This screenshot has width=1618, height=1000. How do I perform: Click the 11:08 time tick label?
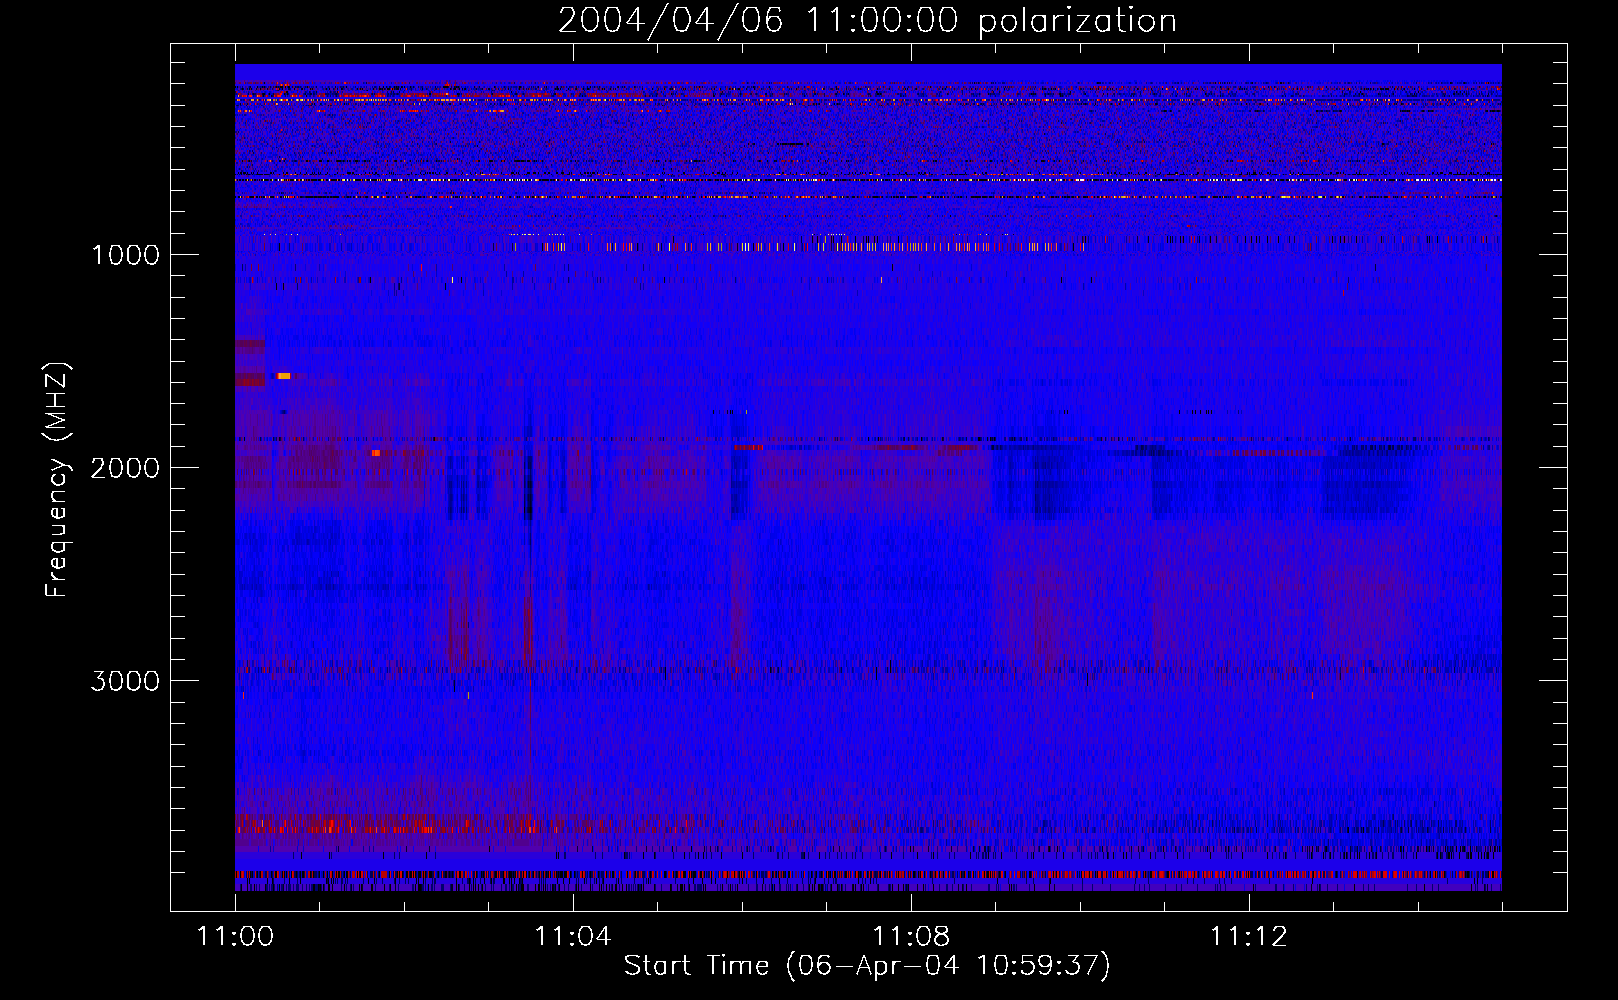(911, 937)
